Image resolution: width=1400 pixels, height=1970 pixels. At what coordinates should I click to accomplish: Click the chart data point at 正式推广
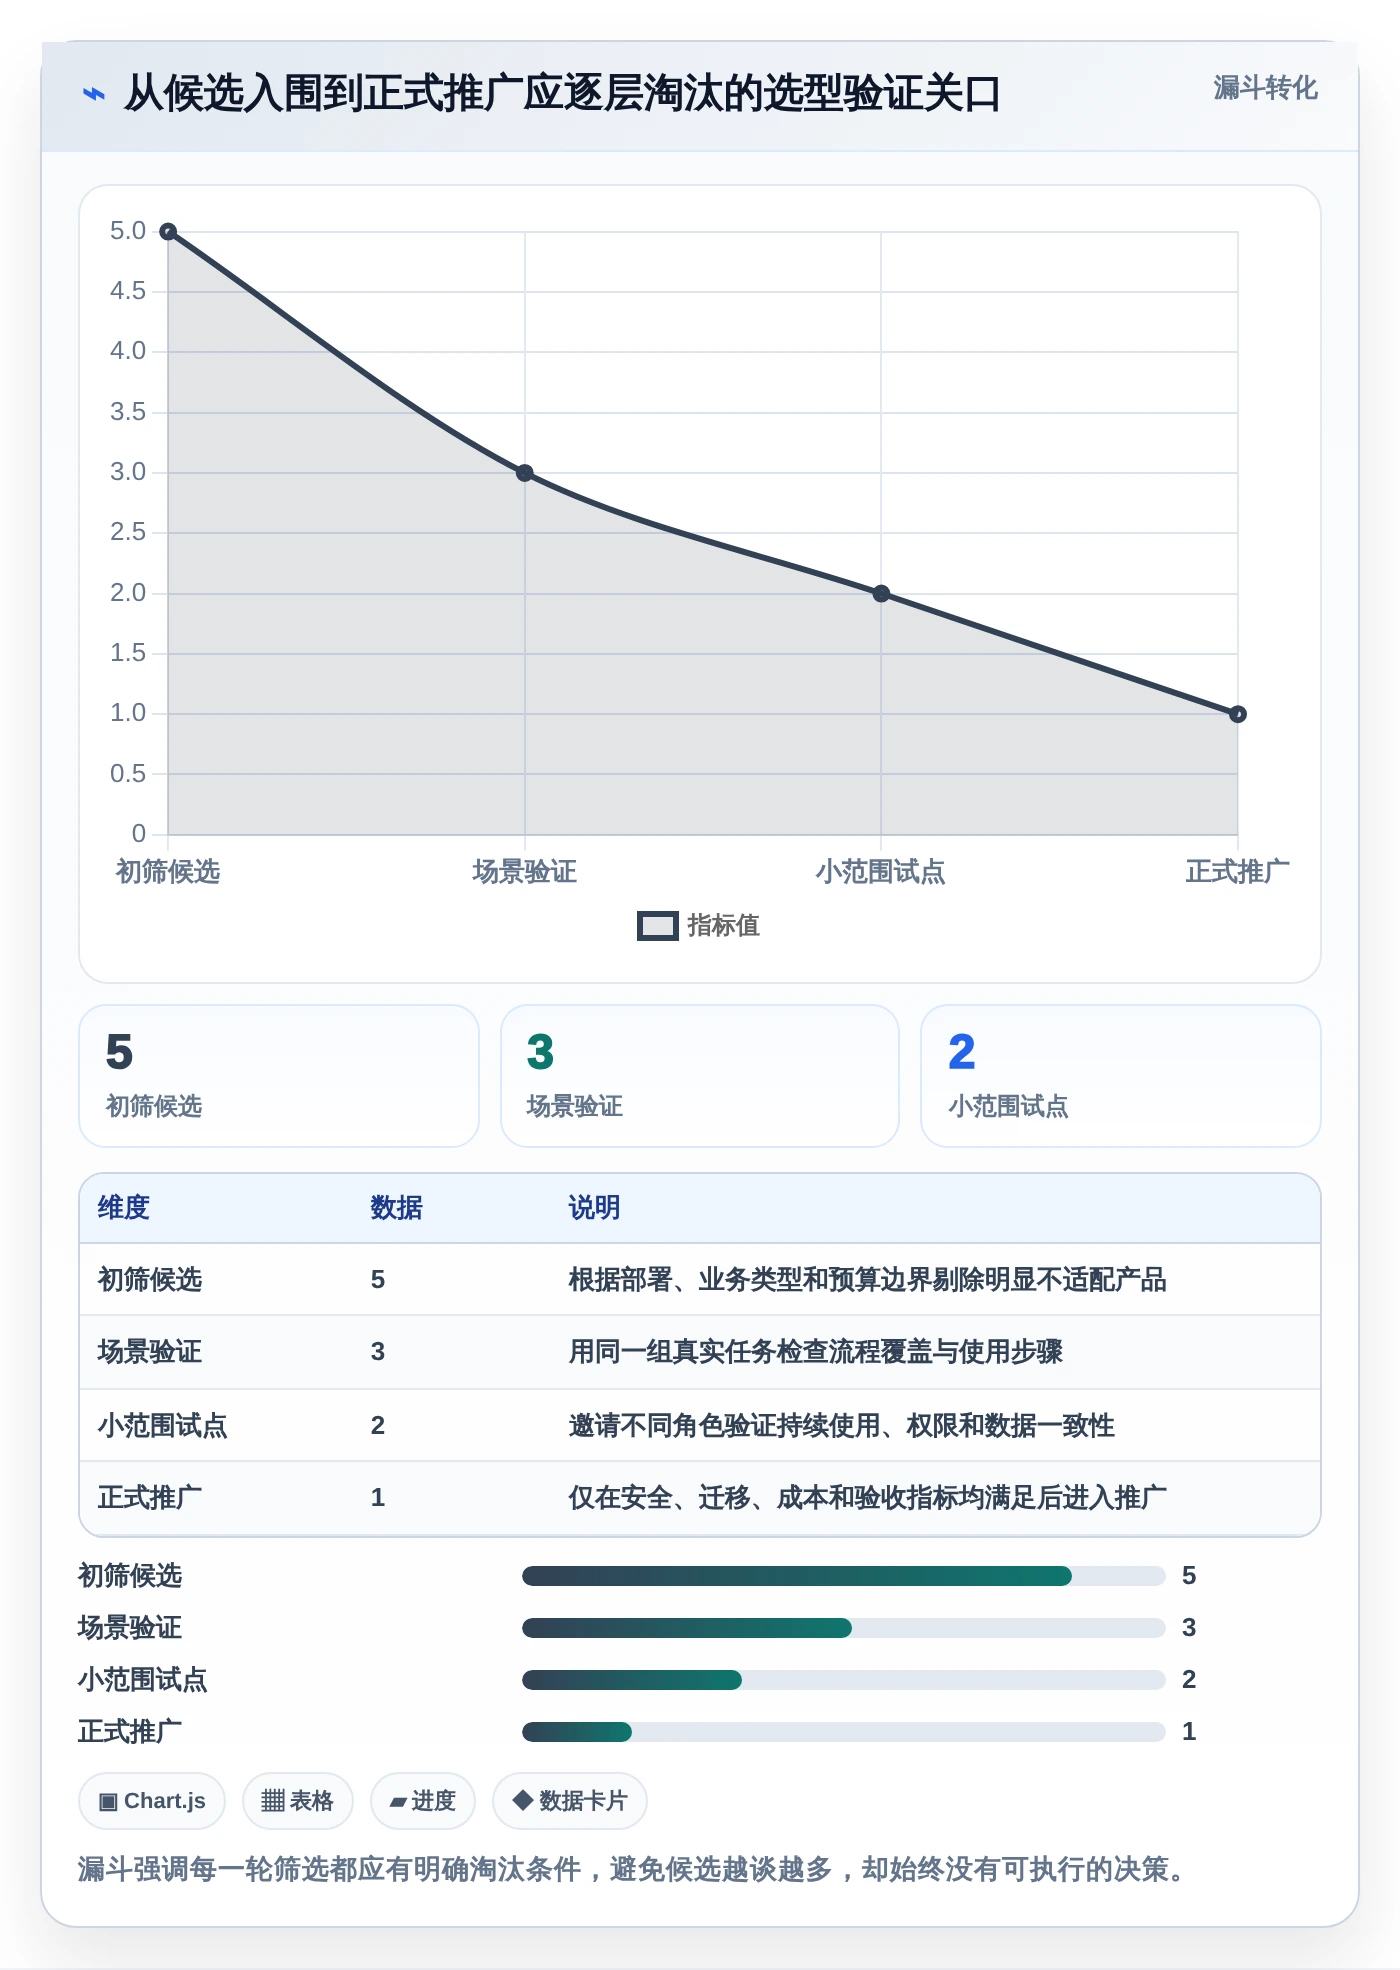coord(1238,714)
